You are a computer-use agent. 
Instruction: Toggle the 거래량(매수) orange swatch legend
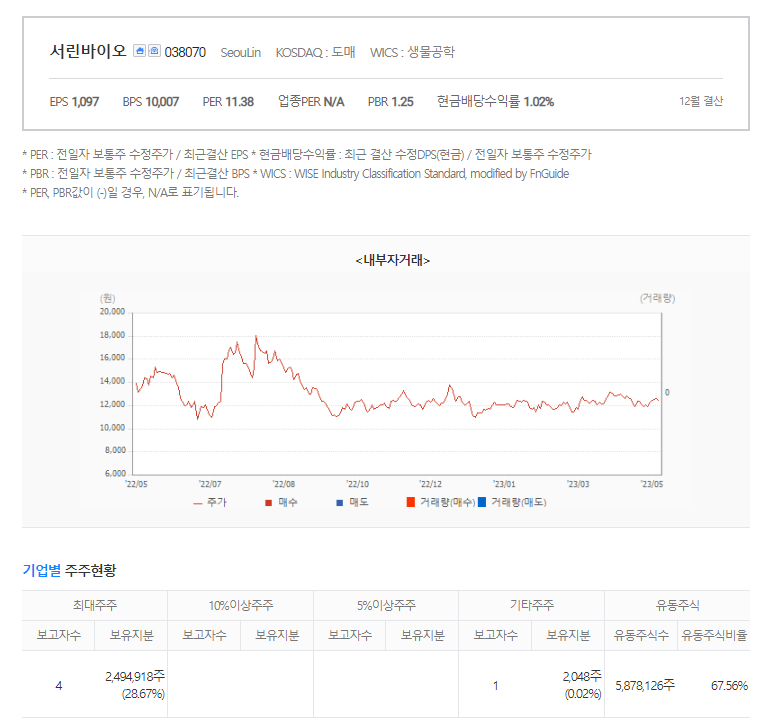pyautogui.click(x=441, y=502)
